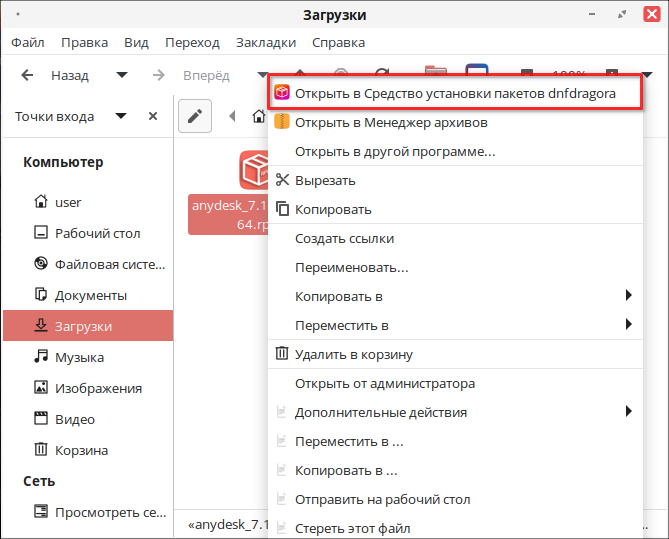669x539 pixels.
Task: Choose Открыть в Менеджер архивов
Action: pyautogui.click(x=391, y=123)
